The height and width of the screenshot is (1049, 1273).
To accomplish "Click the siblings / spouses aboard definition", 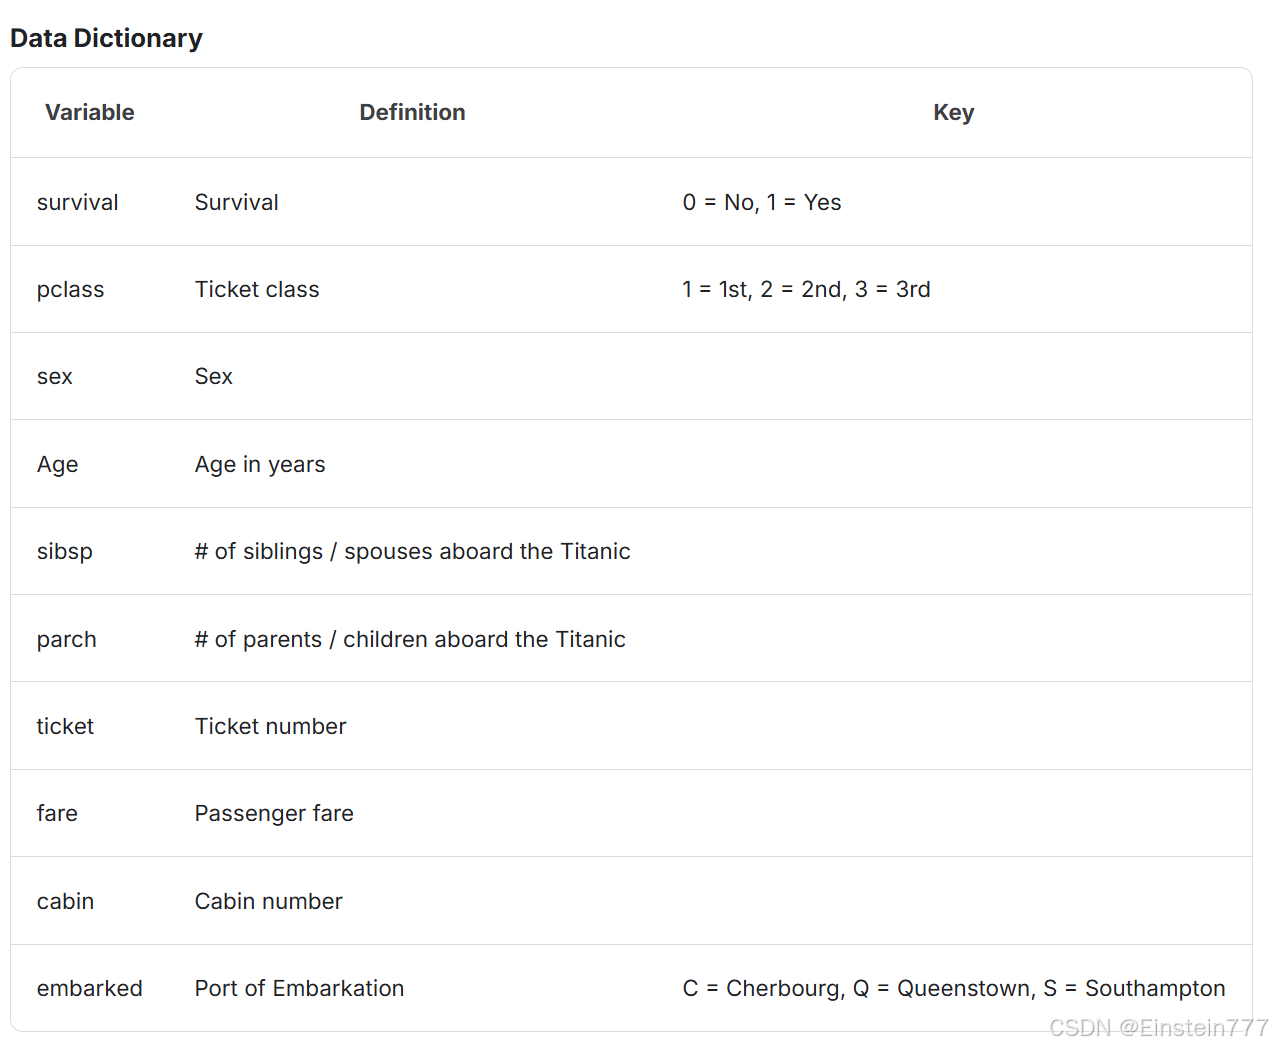I will [x=412, y=551].
